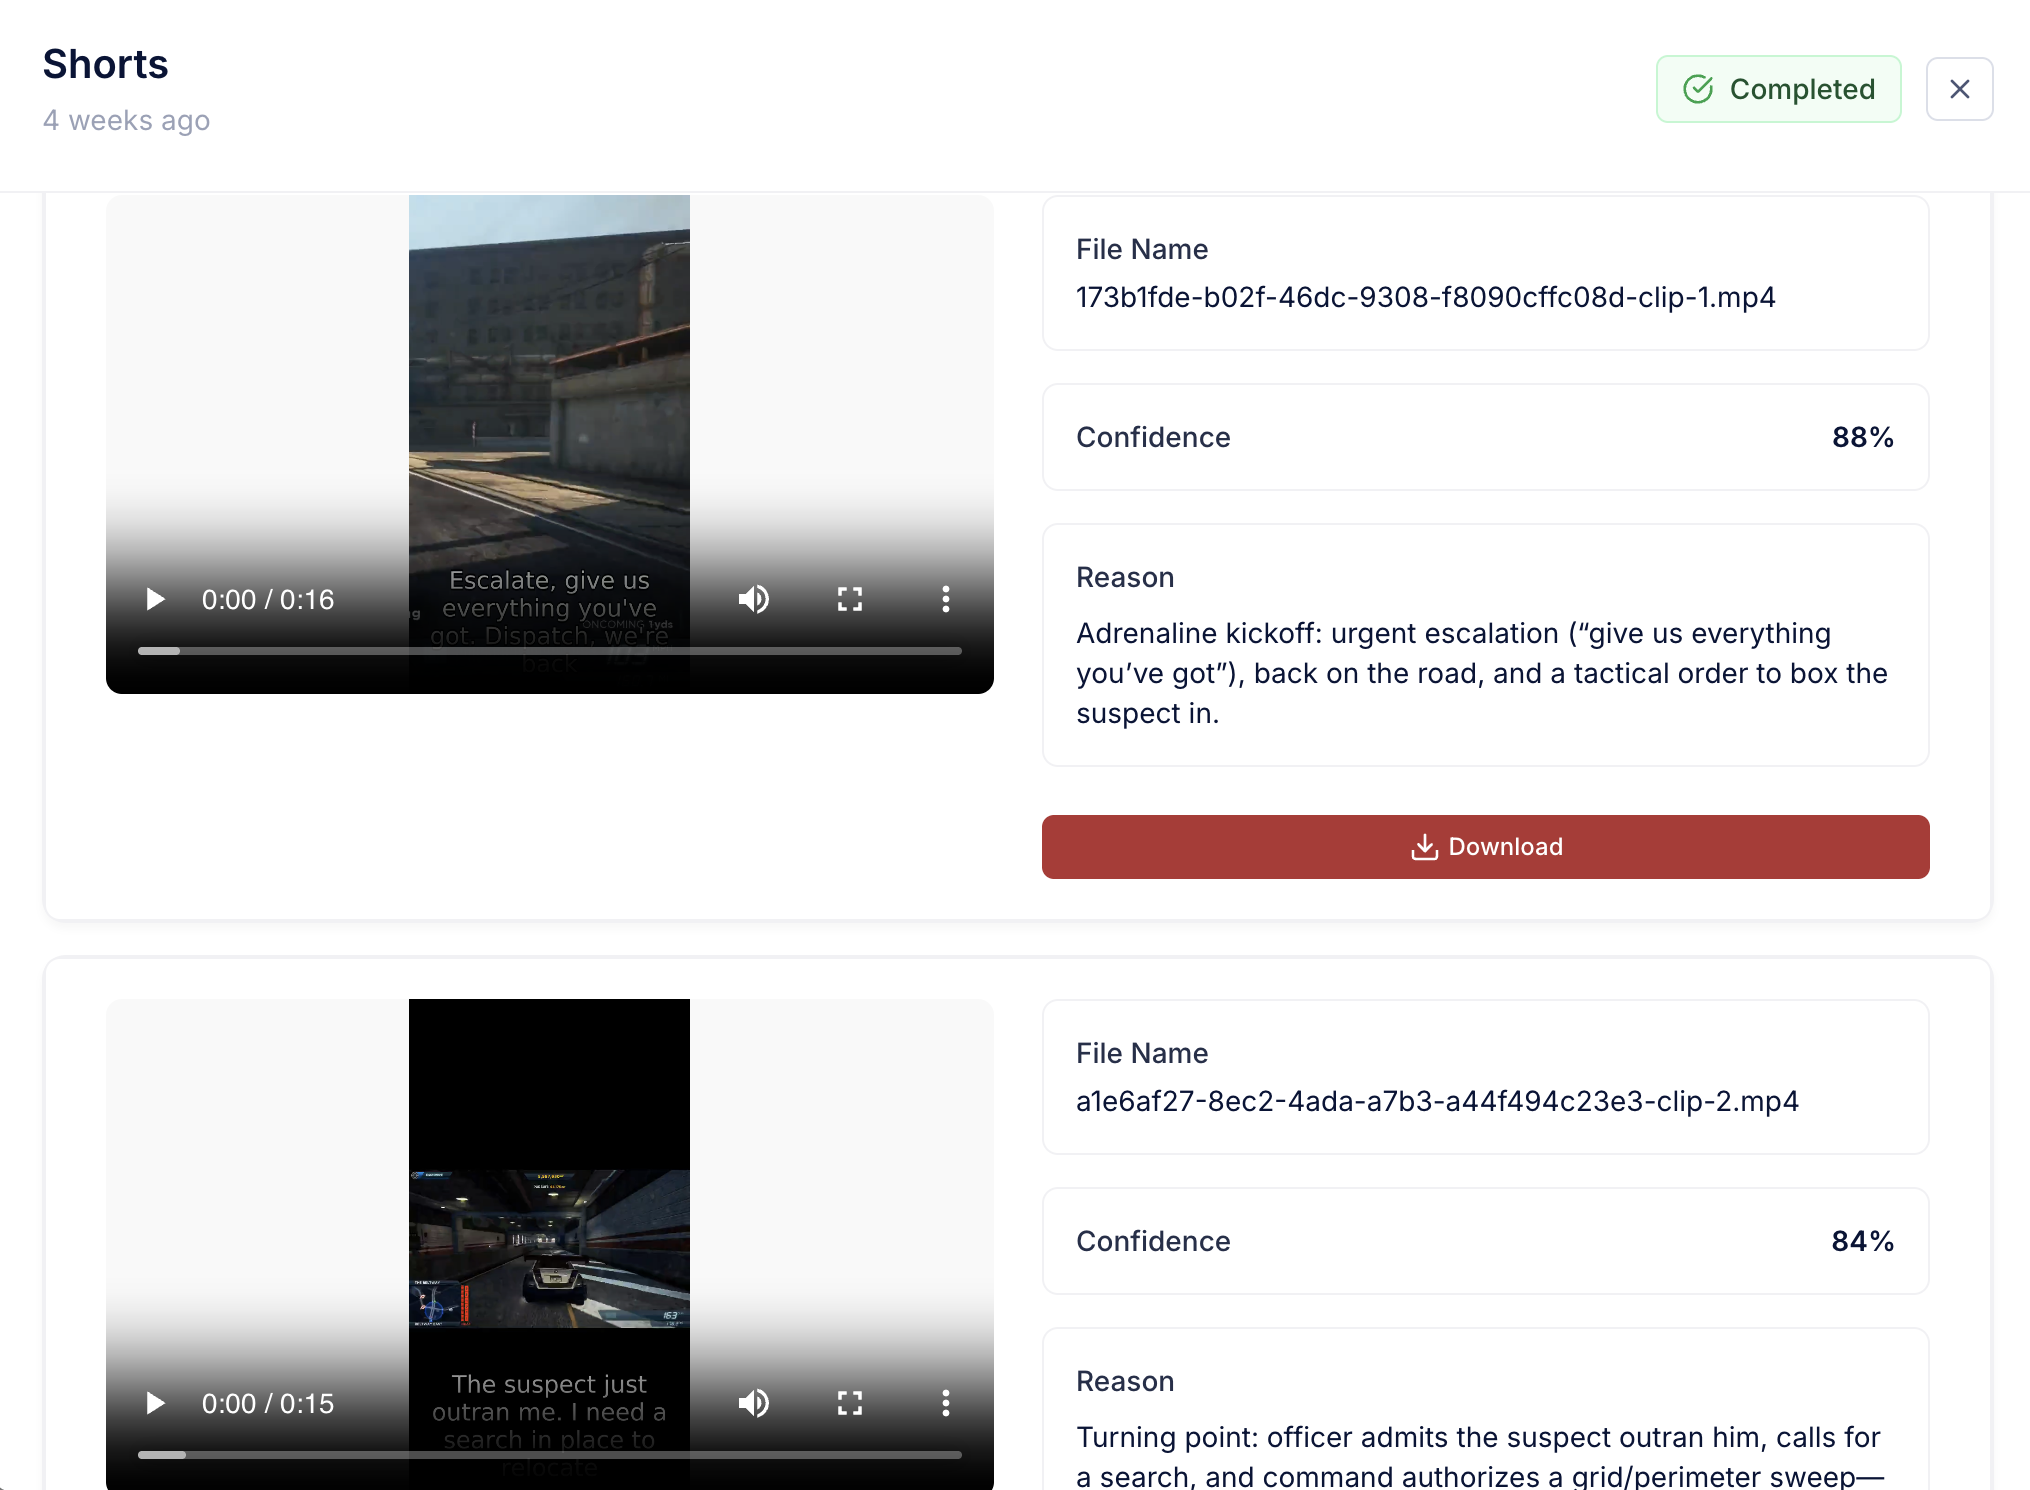Open more options on first video
This screenshot has height=1490, width=2030.
(945, 599)
